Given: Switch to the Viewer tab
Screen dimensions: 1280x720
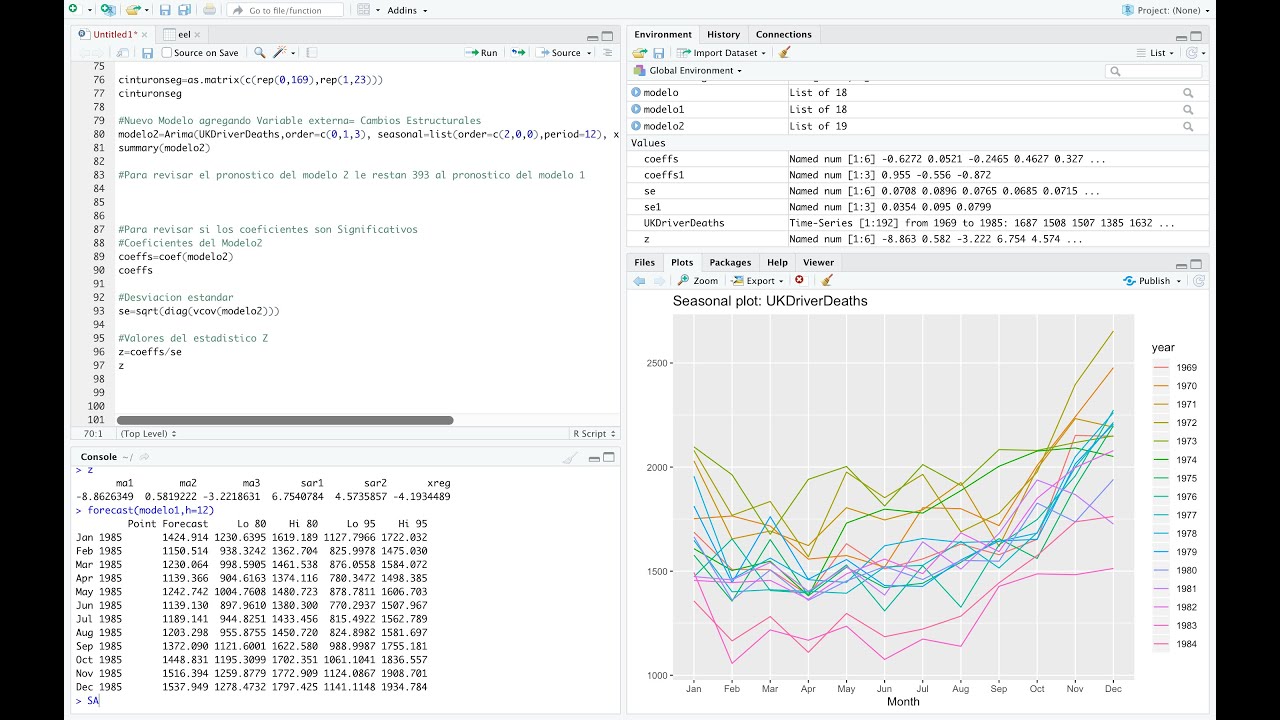Looking at the screenshot, I should 818,262.
